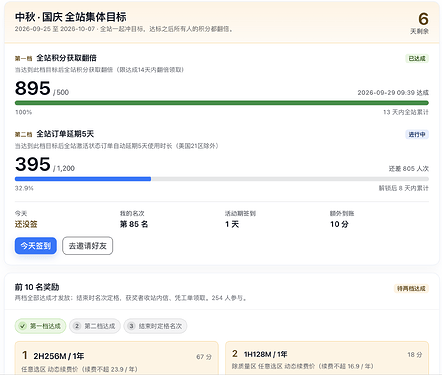Click the title 中秋·国庆 全站集体目标
Image resolution: width=442 pixels, height=375 pixels.
71,17
